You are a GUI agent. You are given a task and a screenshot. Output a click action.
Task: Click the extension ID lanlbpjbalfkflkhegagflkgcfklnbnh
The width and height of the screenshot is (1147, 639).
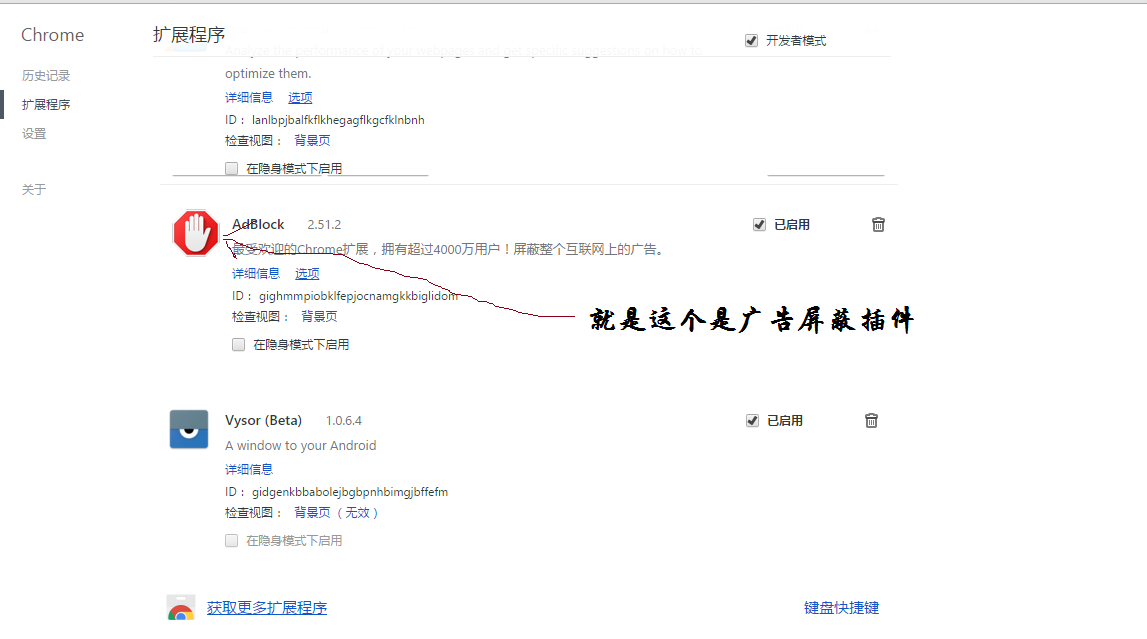[338, 120]
